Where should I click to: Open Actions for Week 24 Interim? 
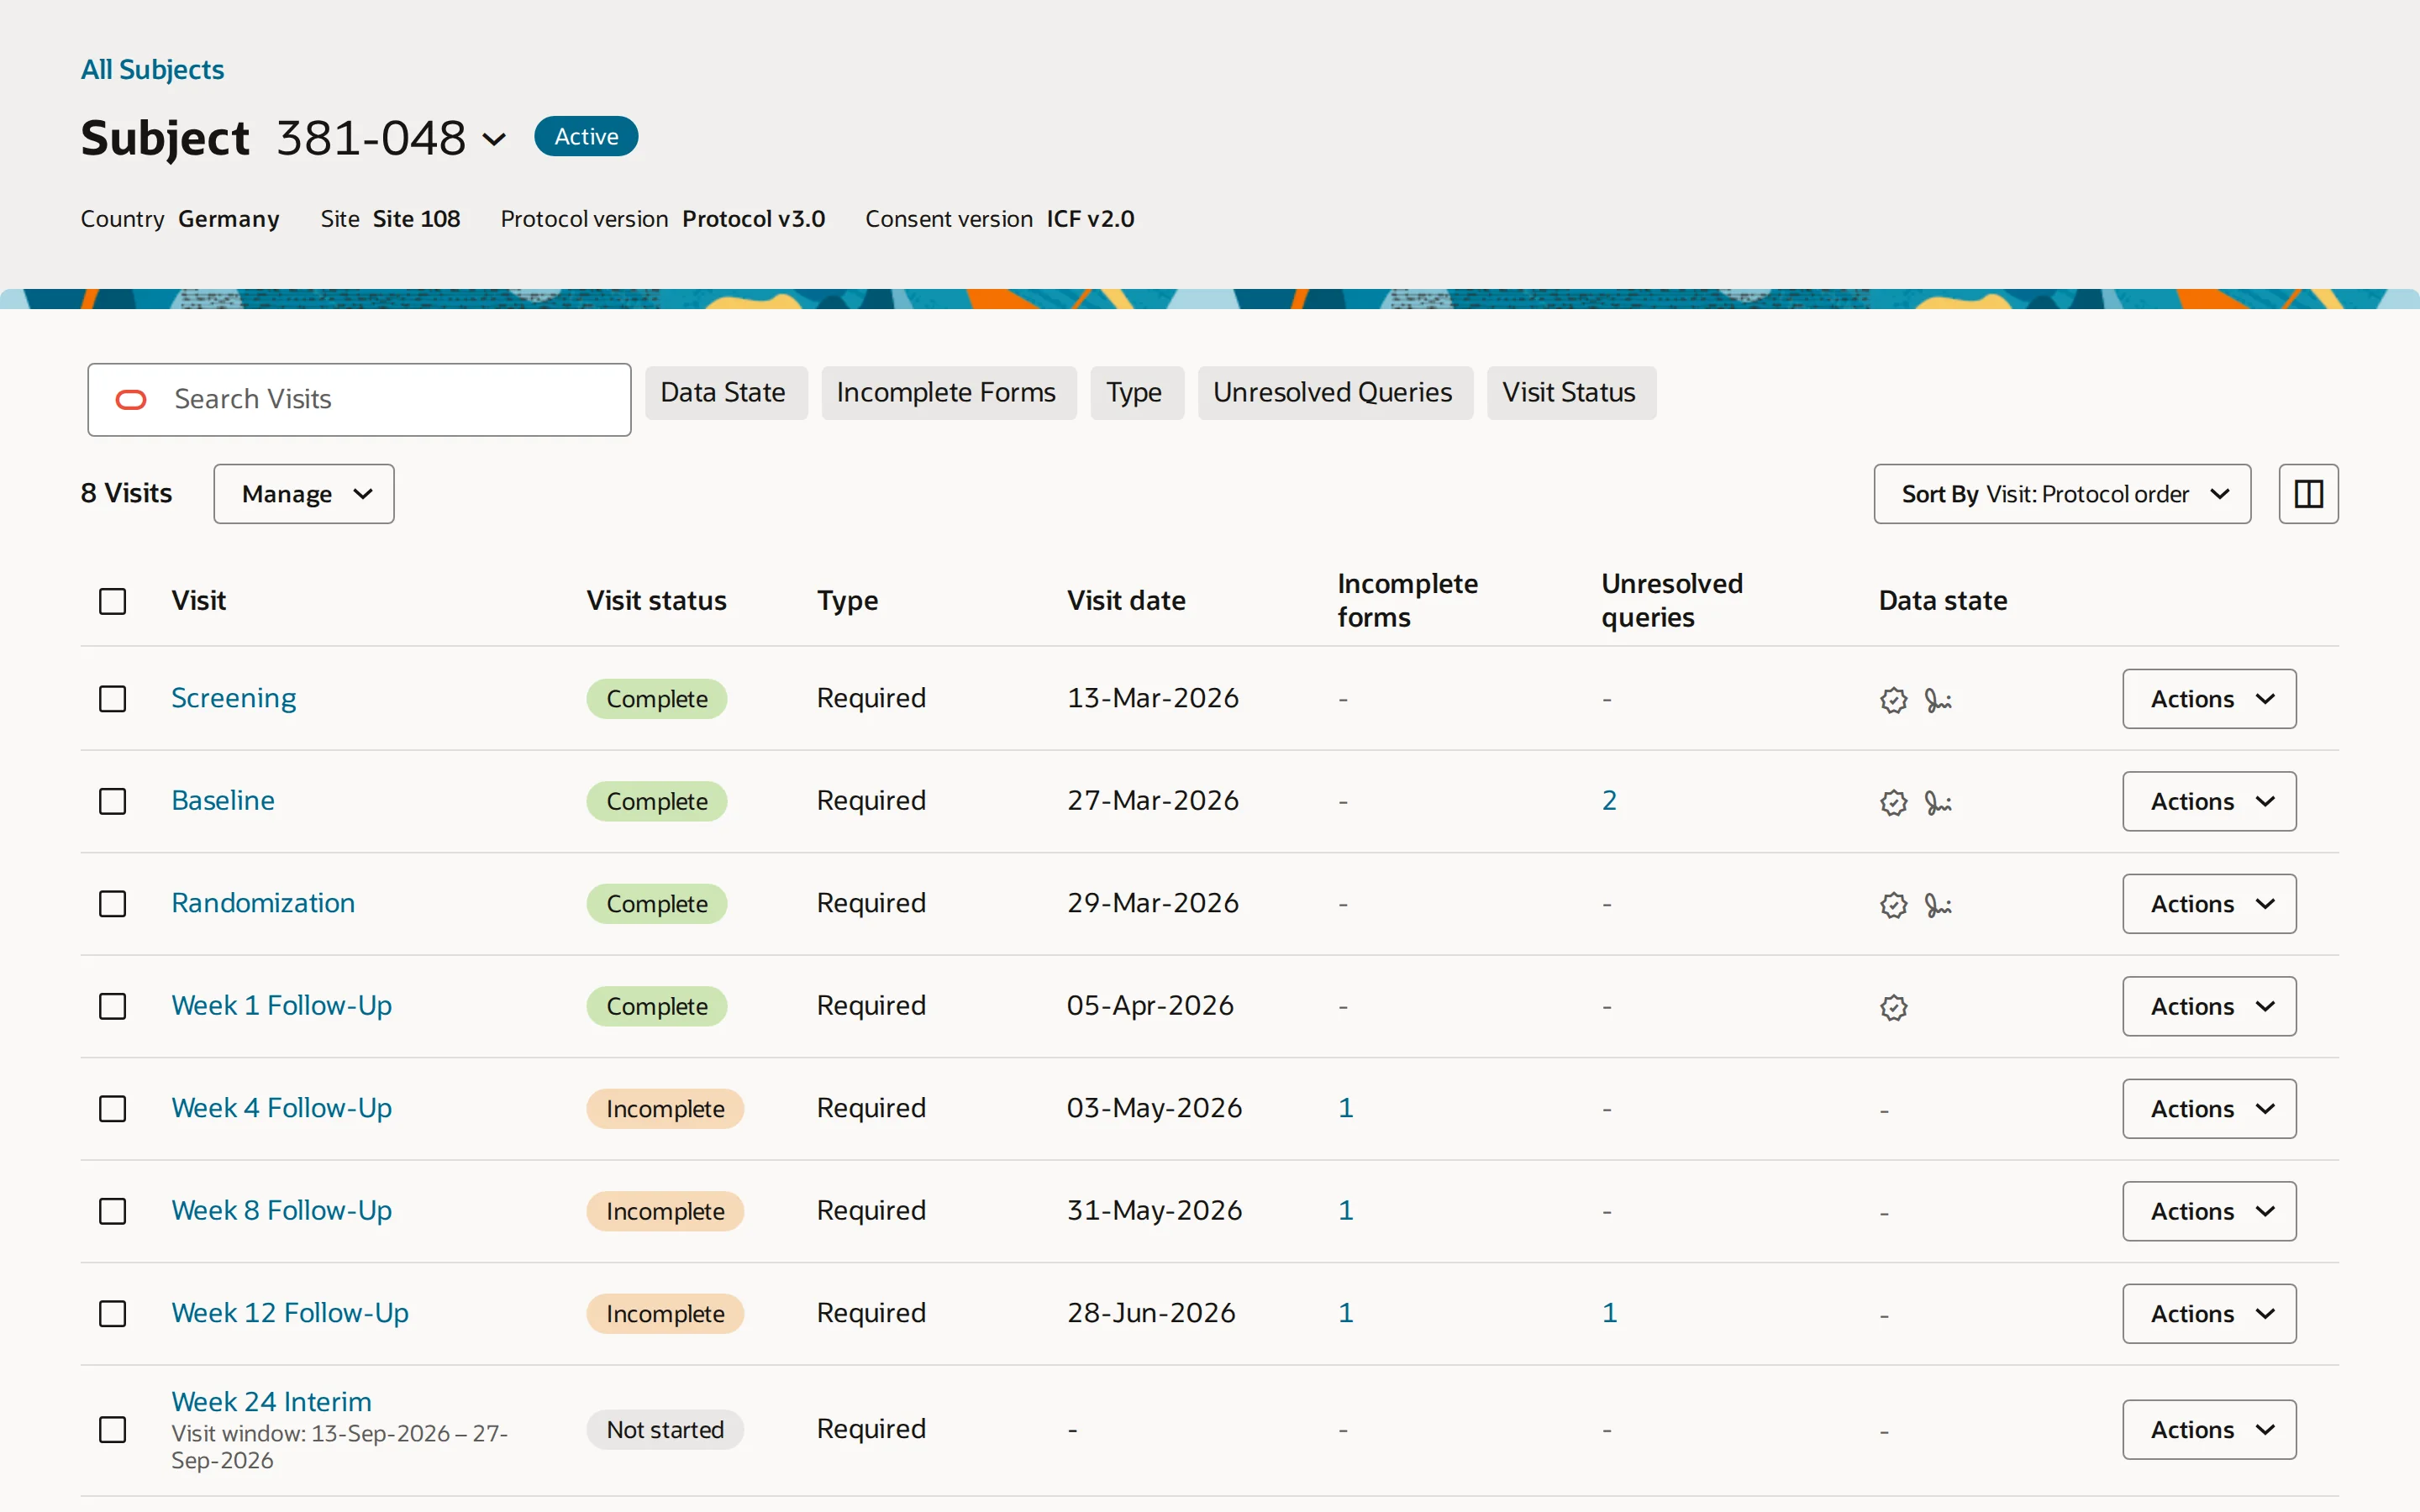(2209, 1430)
